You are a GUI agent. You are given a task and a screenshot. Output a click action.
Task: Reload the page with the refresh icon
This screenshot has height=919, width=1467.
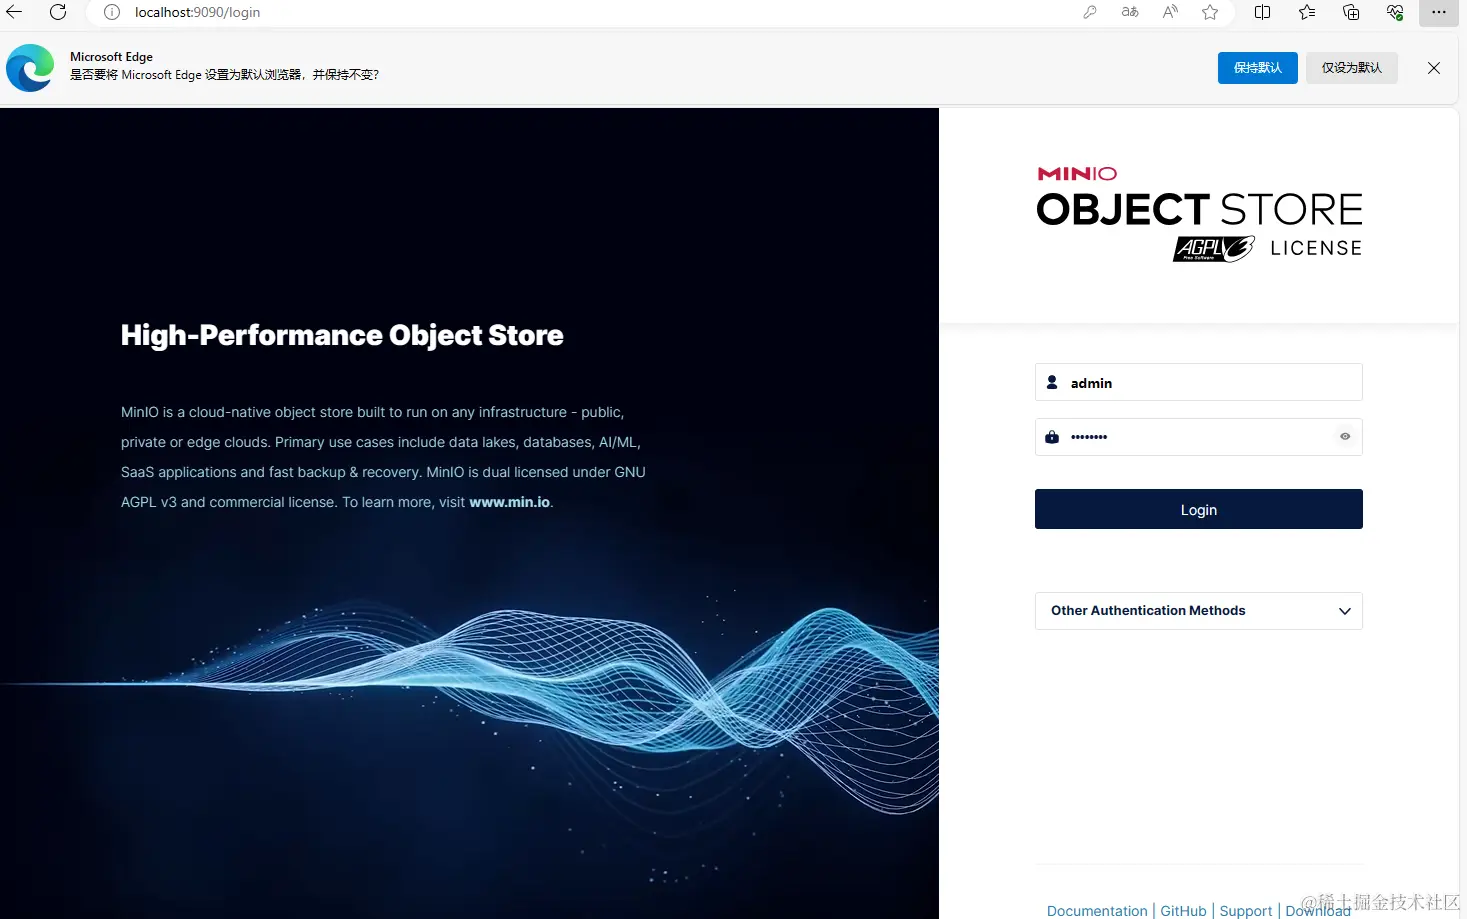[x=58, y=12]
